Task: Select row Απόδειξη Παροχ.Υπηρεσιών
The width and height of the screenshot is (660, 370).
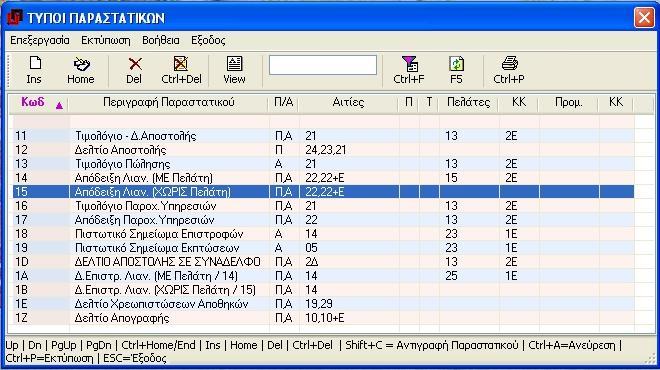Action: point(323,220)
